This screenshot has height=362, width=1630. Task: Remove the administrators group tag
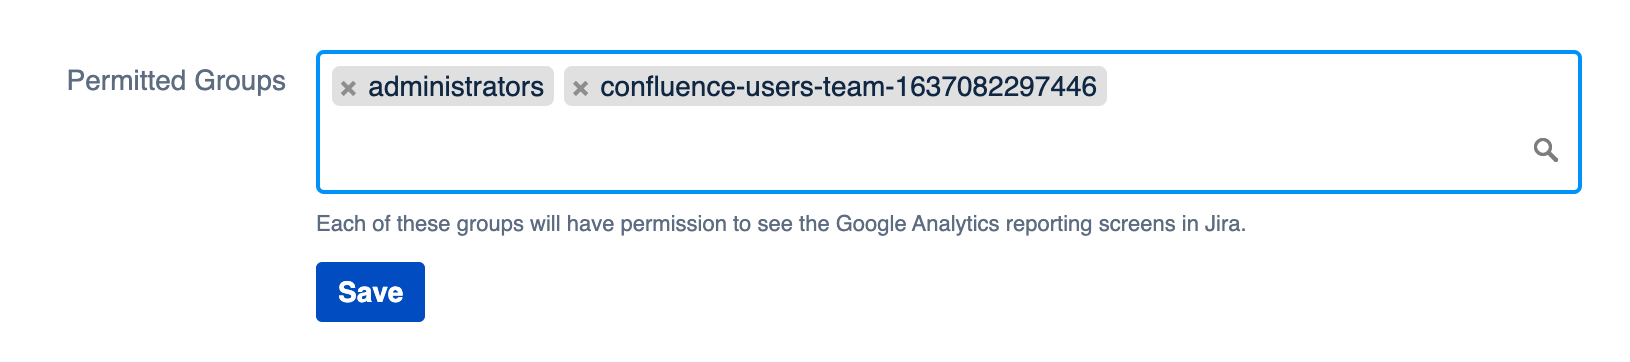point(348,88)
